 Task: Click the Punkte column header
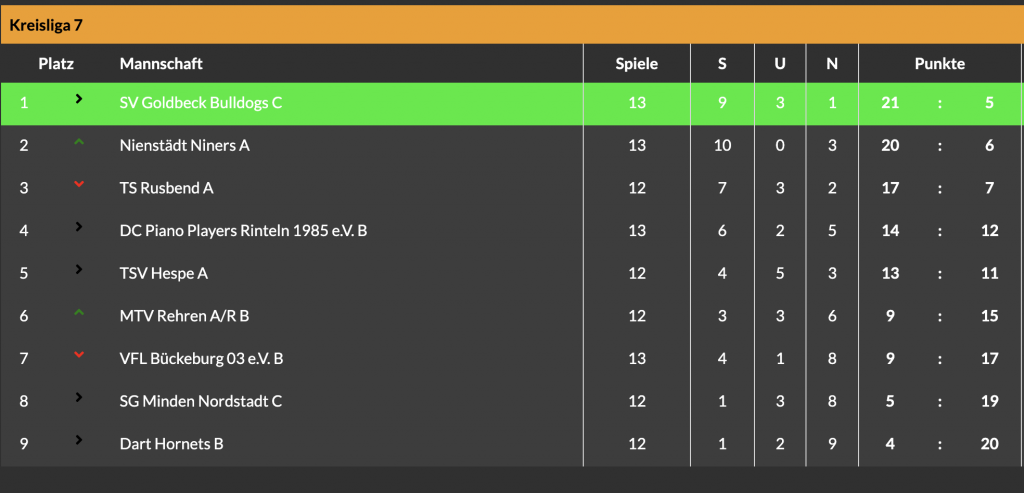coord(939,64)
